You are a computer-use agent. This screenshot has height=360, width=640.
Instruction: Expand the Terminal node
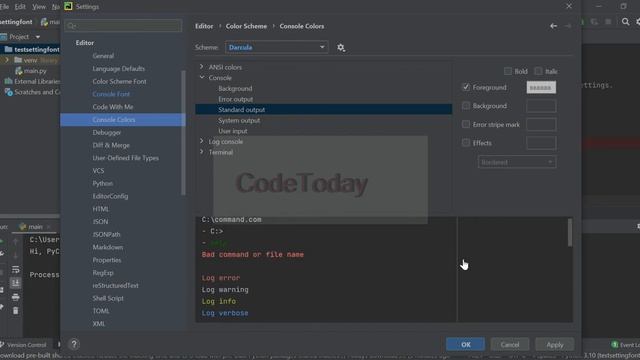click(x=201, y=151)
